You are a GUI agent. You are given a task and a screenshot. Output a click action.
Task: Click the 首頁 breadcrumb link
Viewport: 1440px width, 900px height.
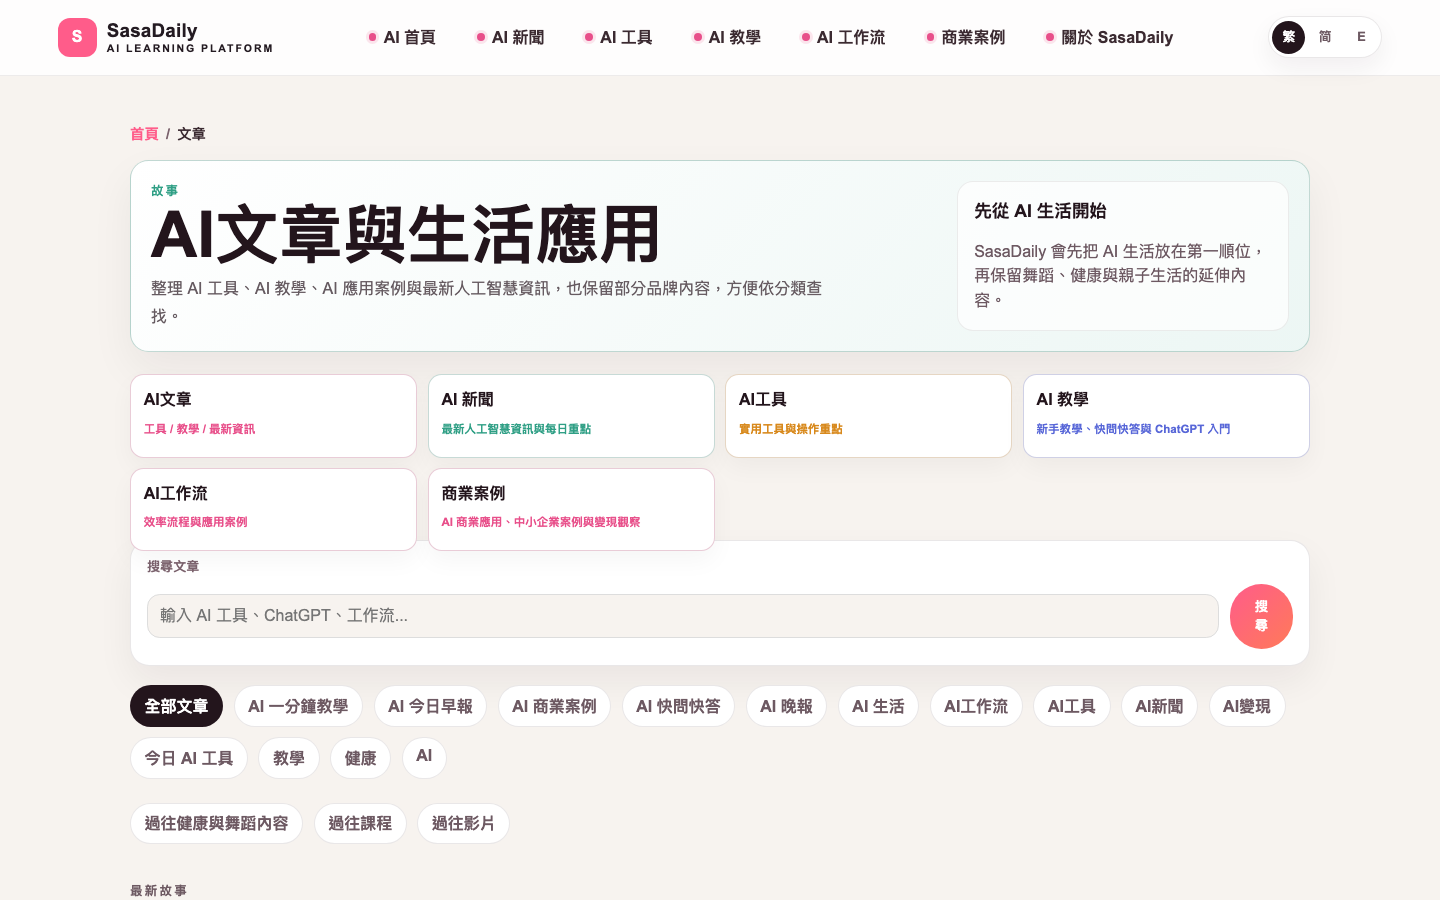(x=144, y=134)
